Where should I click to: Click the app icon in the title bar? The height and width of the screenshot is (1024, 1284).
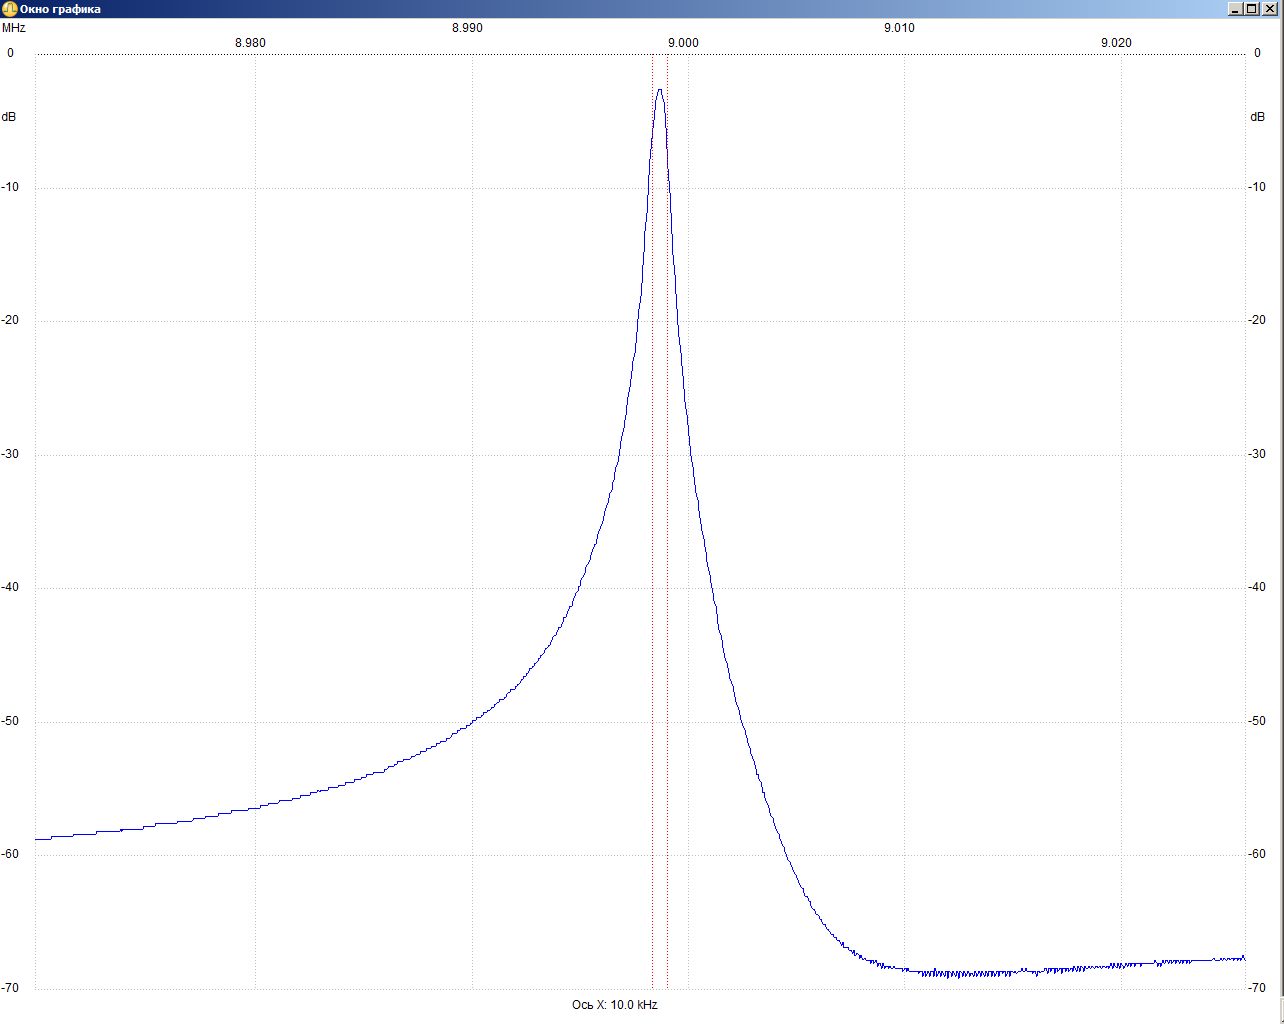[x=10, y=9]
